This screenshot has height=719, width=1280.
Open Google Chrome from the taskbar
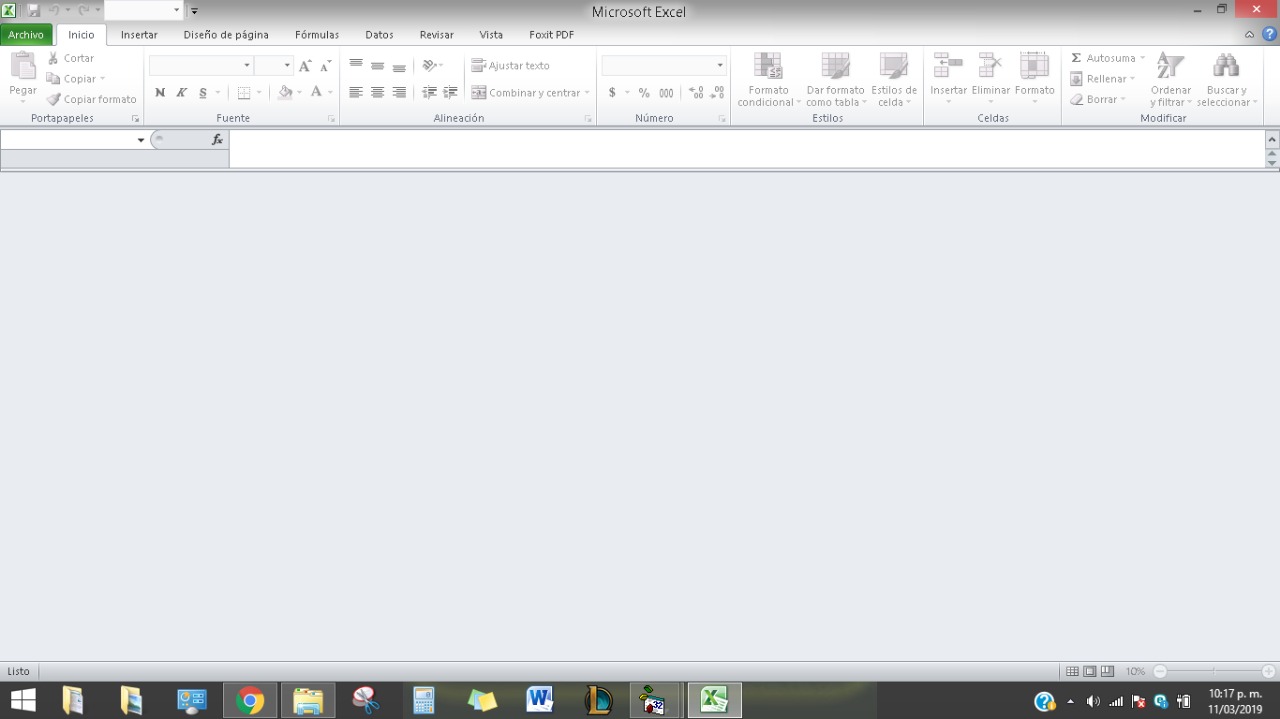tap(250, 700)
